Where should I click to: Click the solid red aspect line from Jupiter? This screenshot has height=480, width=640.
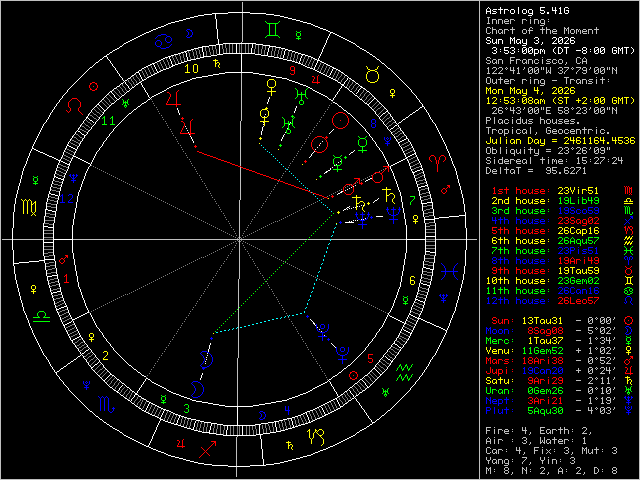pos(265,174)
